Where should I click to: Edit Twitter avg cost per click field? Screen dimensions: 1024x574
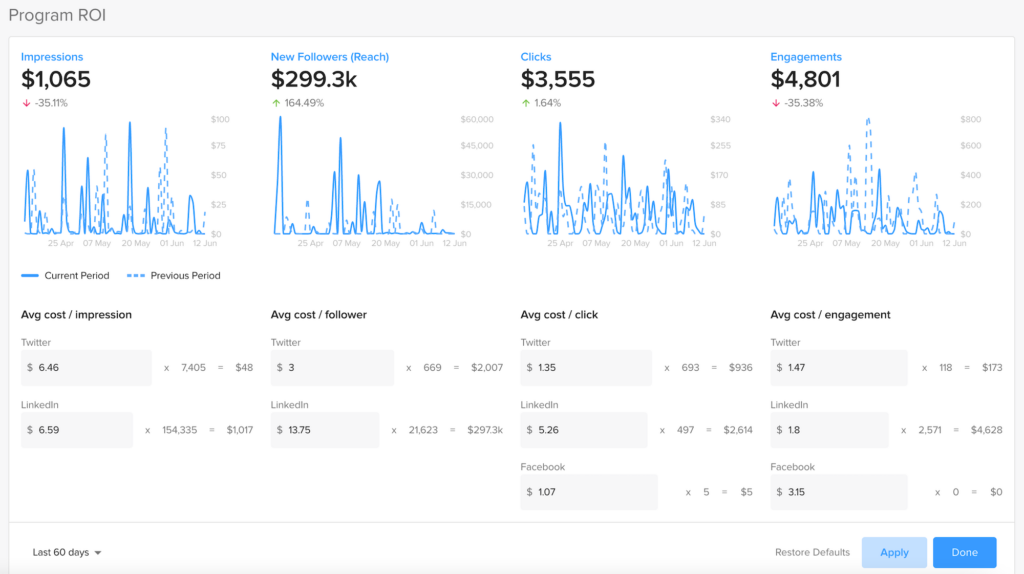pos(586,368)
